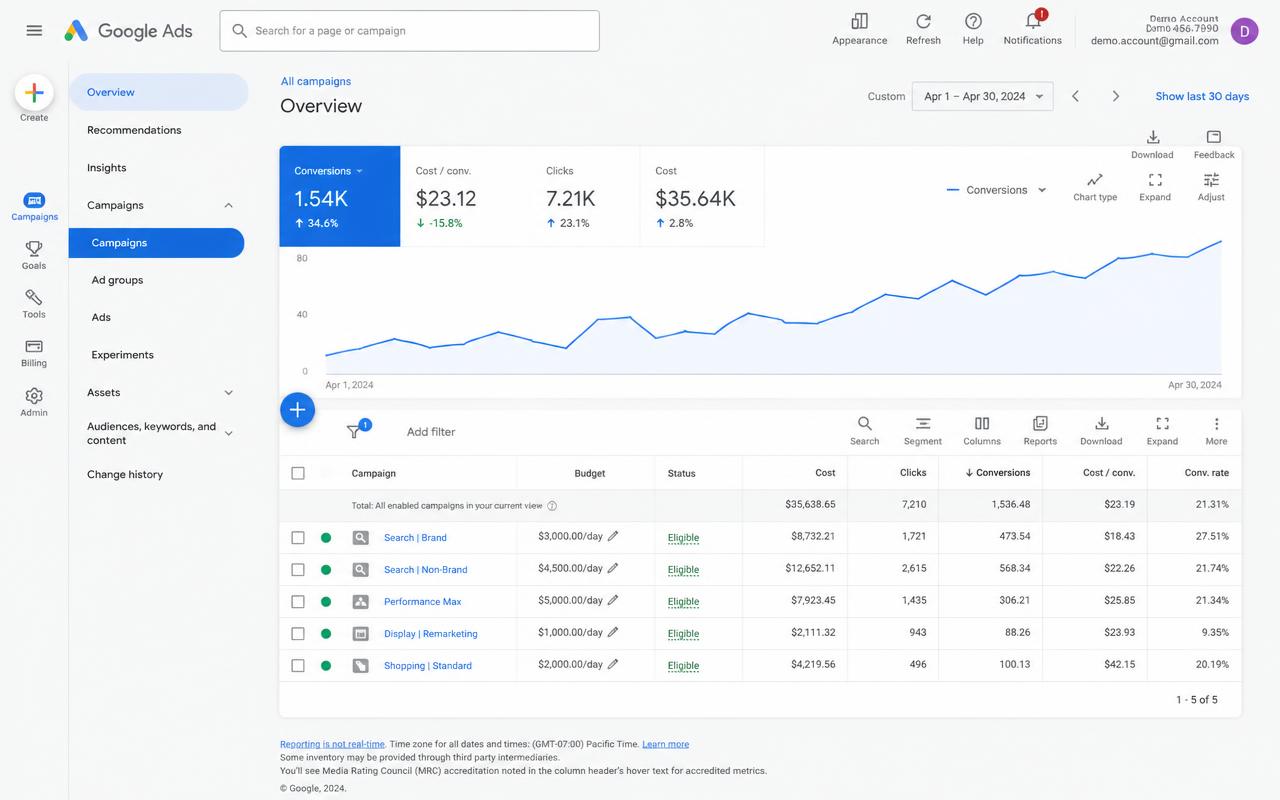Open Overview in the sidebar
The height and width of the screenshot is (800, 1280).
158,92
